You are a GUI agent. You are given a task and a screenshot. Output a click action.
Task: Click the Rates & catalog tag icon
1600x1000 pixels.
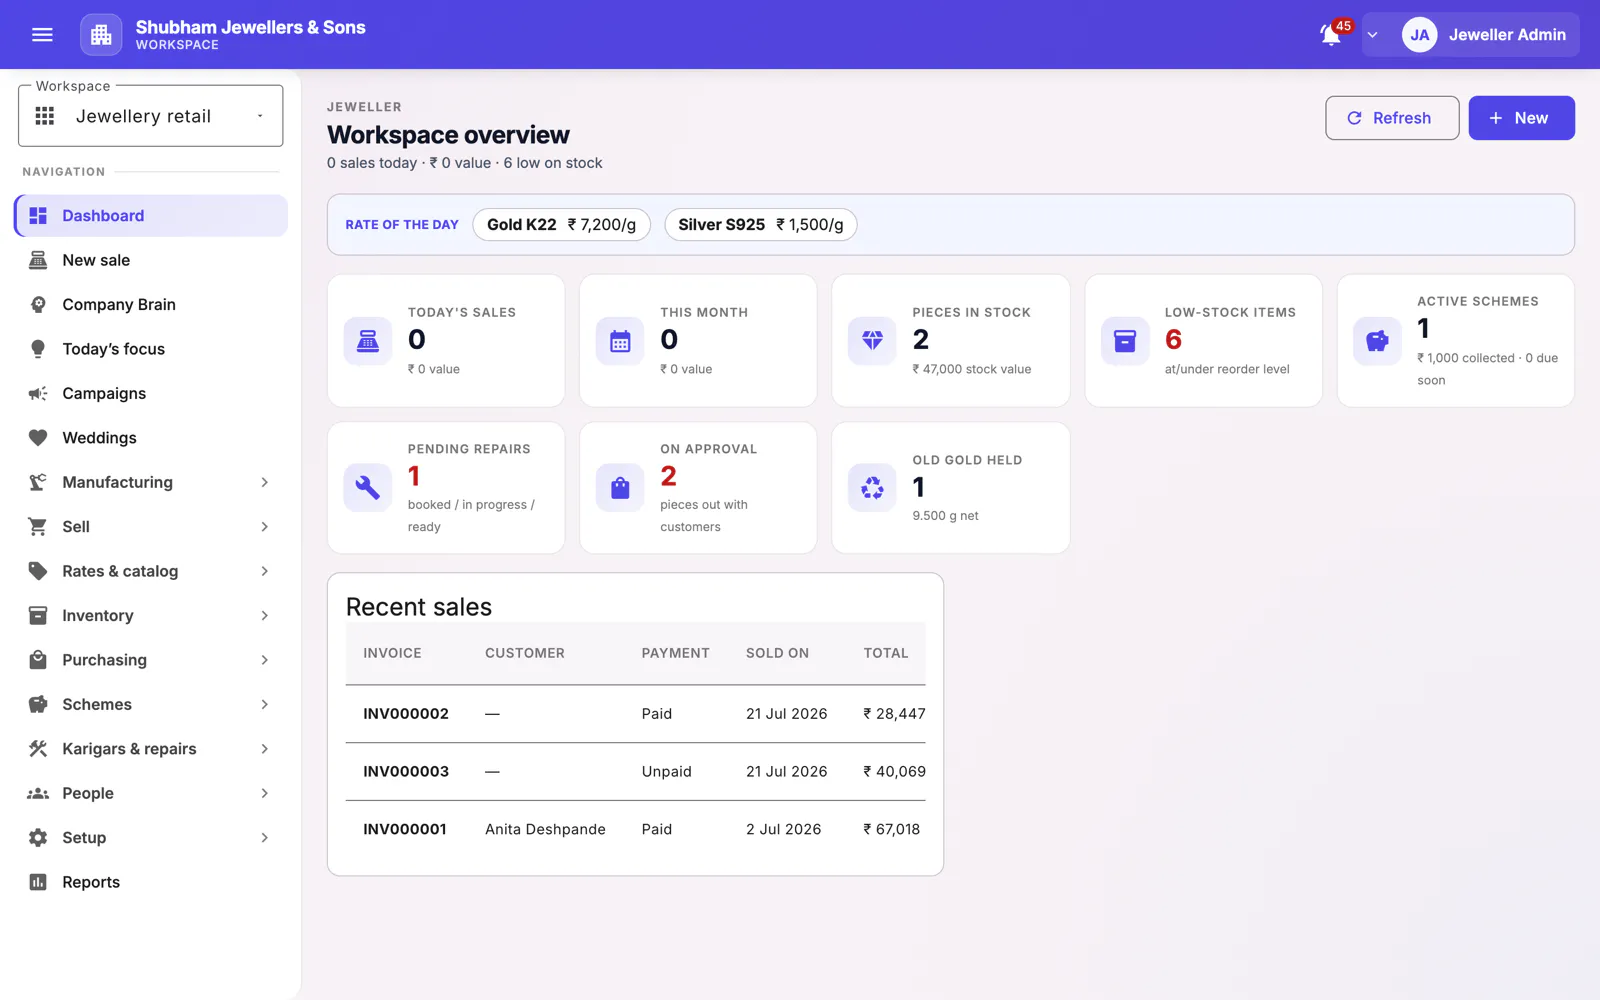pyautogui.click(x=38, y=571)
